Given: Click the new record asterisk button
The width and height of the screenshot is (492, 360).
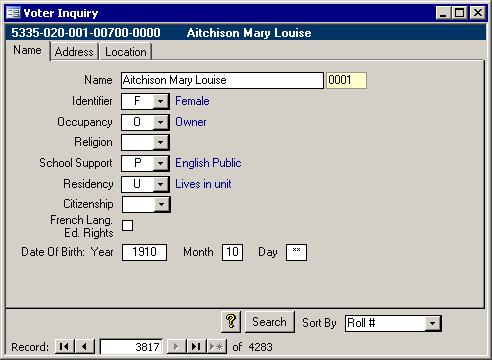Looking at the screenshot, I should click(217, 347).
